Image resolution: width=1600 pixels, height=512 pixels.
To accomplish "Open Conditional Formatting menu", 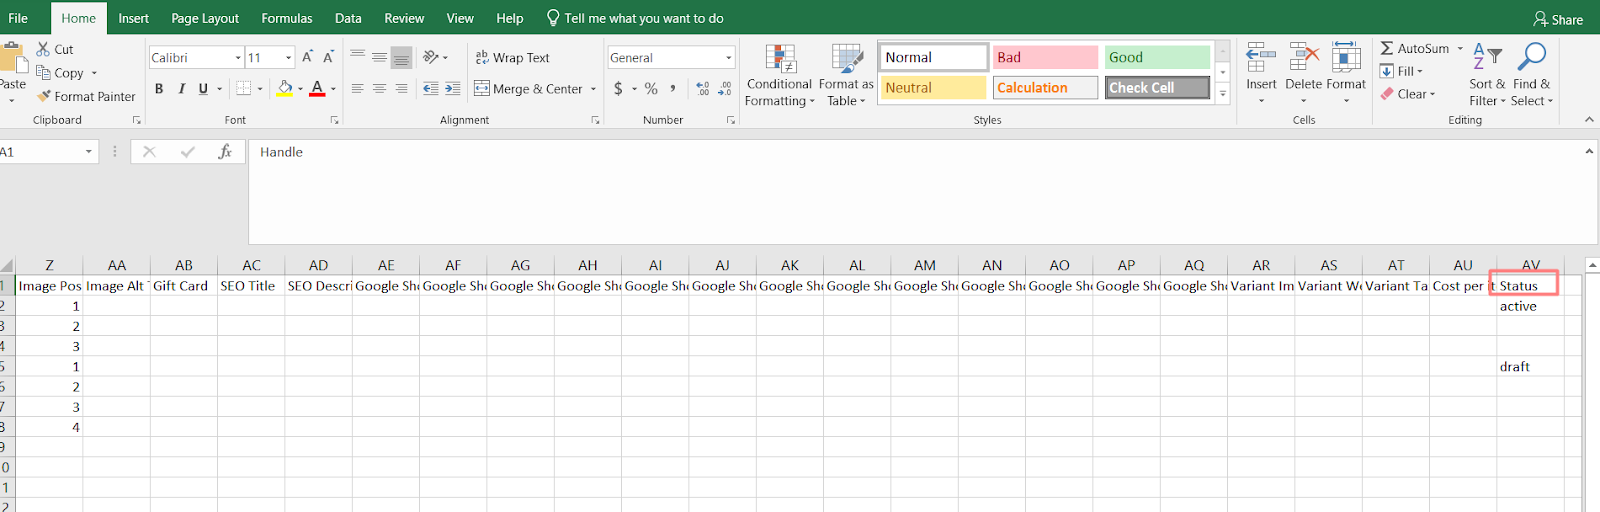I will pyautogui.click(x=779, y=75).
